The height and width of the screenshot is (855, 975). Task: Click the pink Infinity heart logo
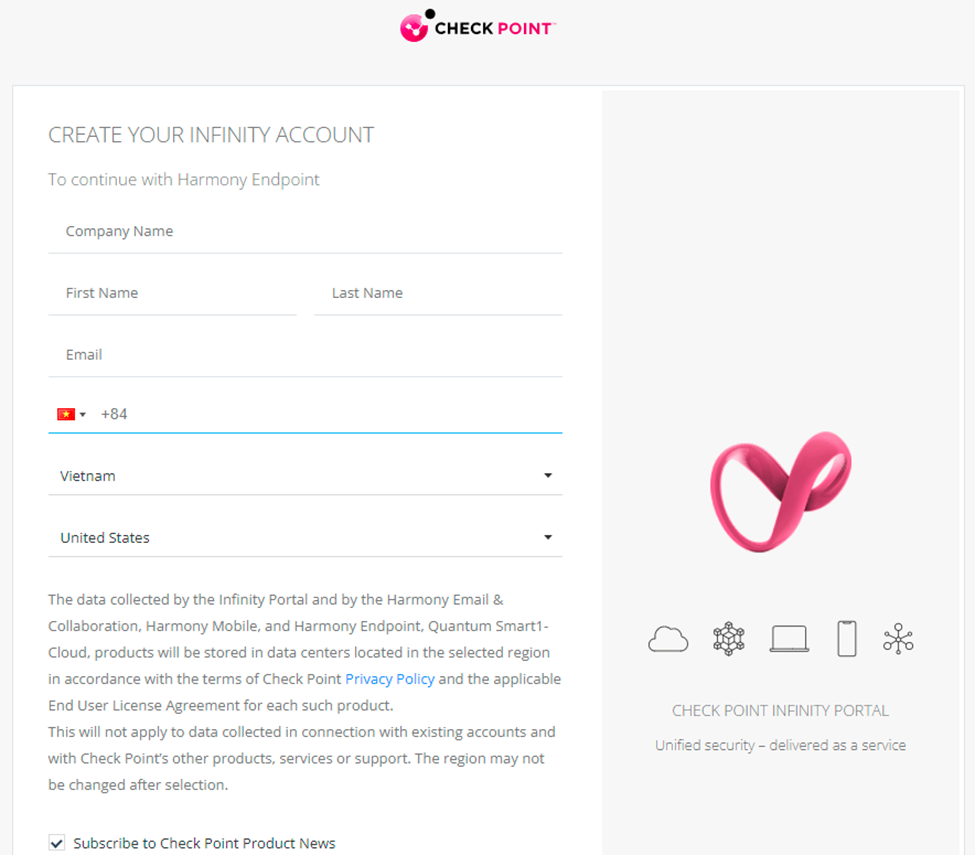(780, 491)
